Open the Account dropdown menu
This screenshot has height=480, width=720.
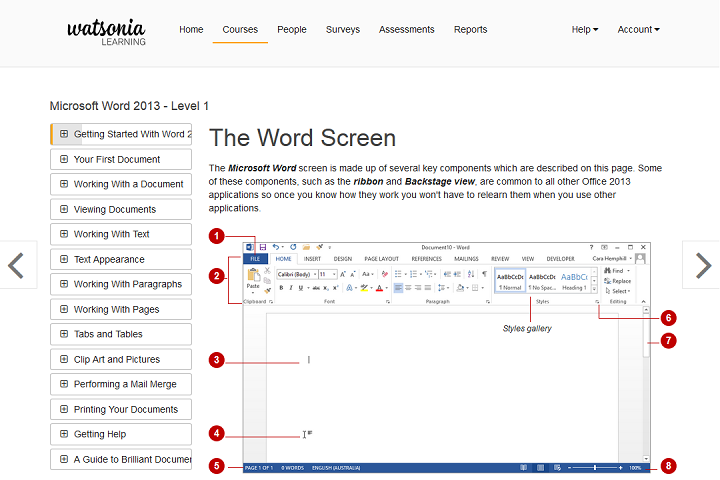click(x=638, y=29)
